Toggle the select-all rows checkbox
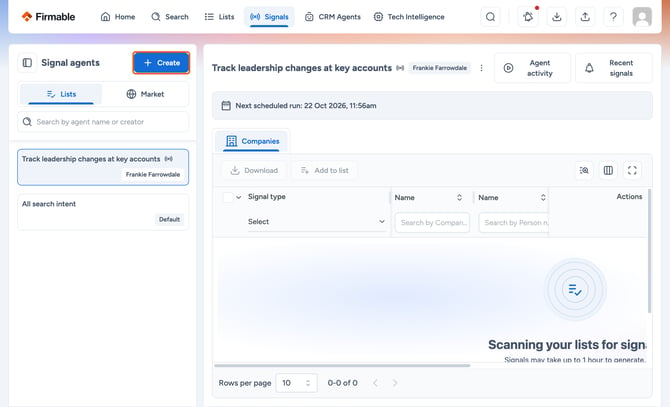 228,197
